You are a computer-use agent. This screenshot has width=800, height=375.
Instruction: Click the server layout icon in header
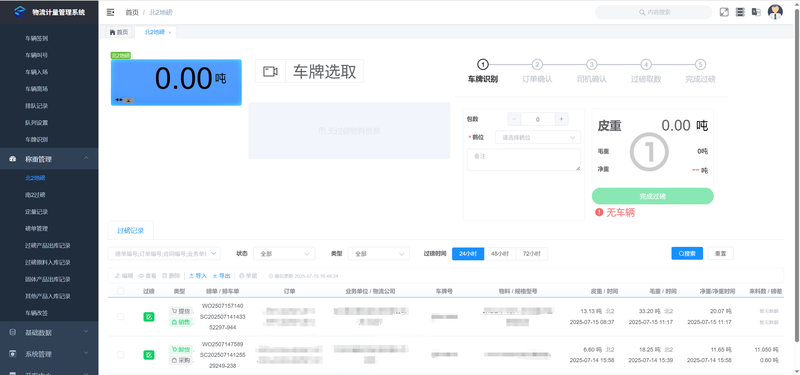[x=740, y=12]
